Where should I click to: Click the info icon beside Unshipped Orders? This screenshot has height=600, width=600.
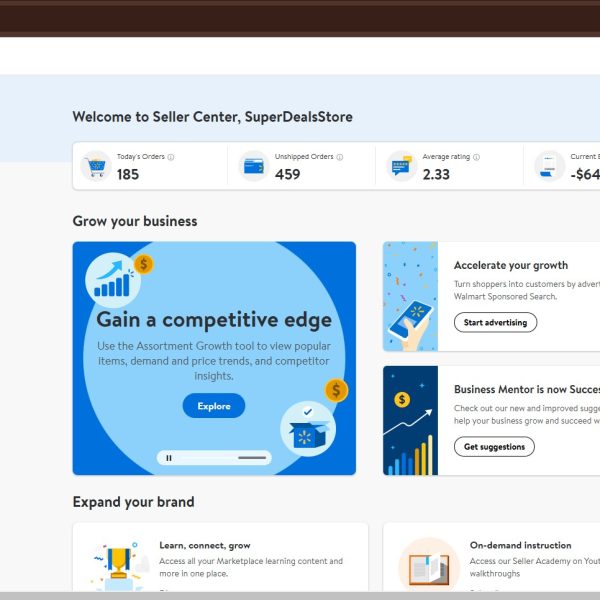point(340,157)
